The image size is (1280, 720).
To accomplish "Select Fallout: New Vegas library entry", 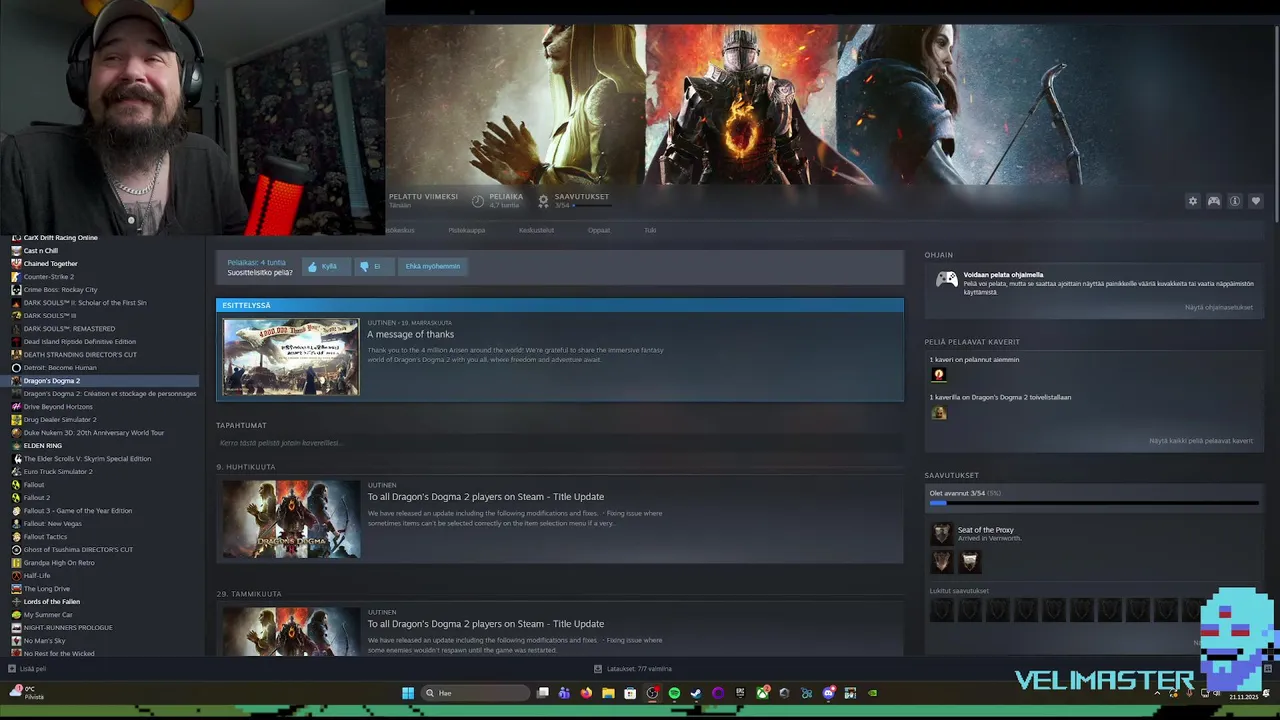I will click(52, 524).
